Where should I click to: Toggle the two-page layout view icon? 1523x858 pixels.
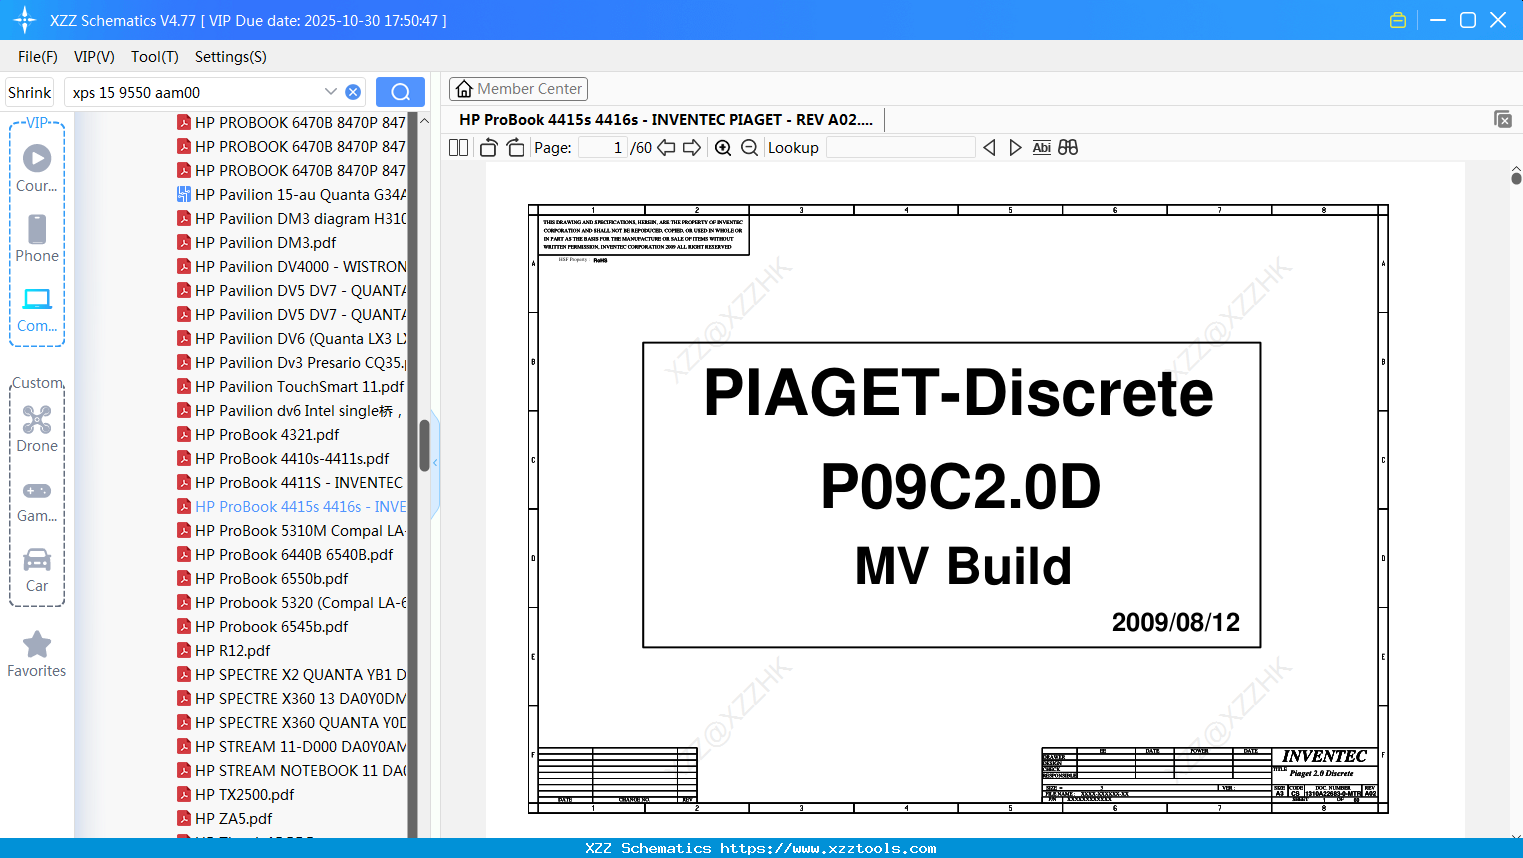click(458, 148)
